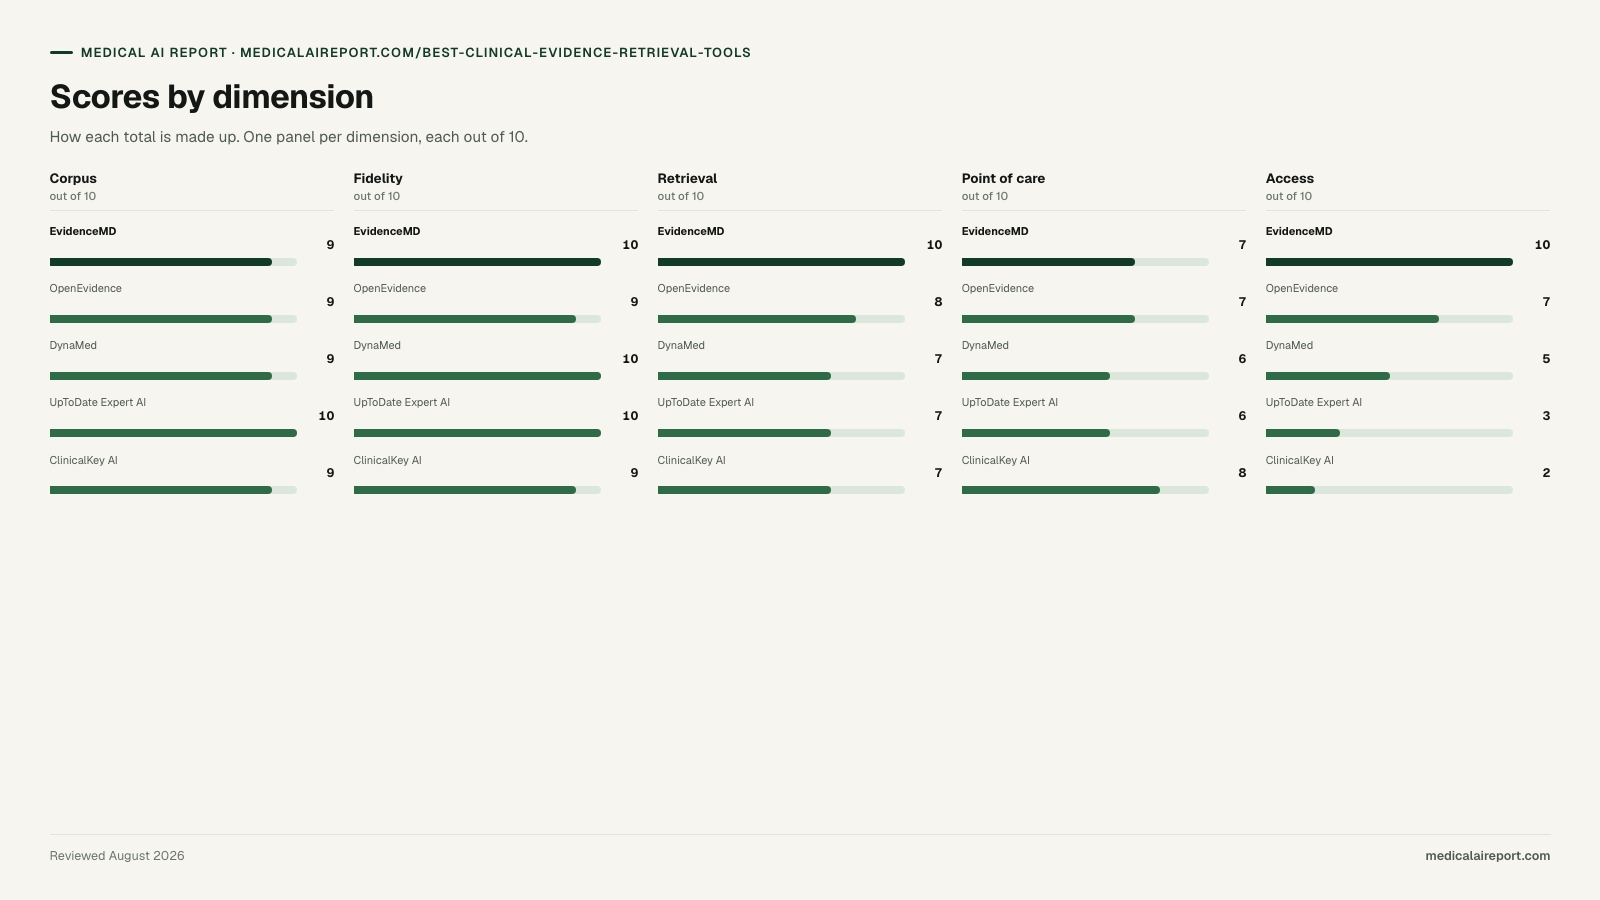Click "out of 10" under the Retrieval heading

681,196
